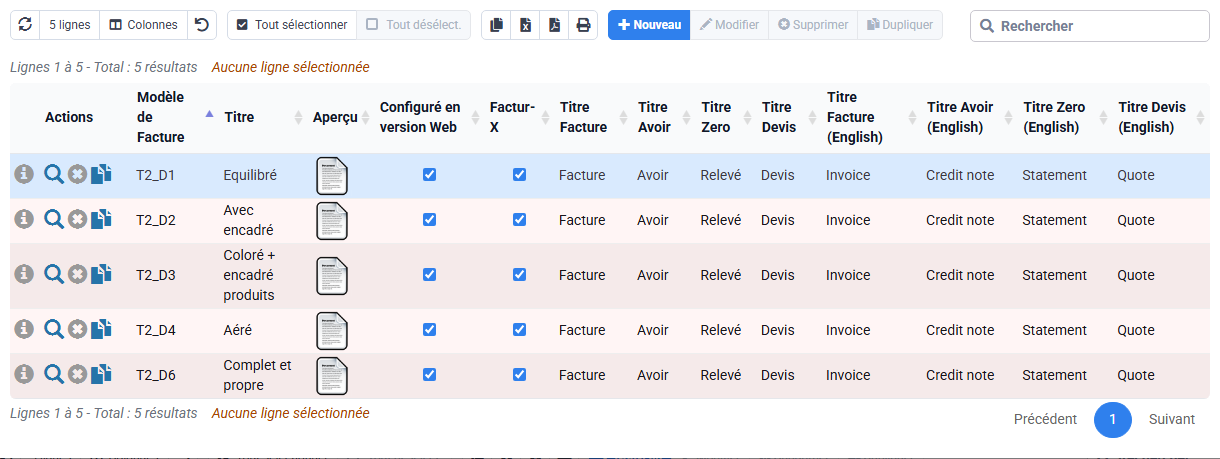Export table to Excel icon
This screenshot has width=1220, height=459.
(x=525, y=25)
